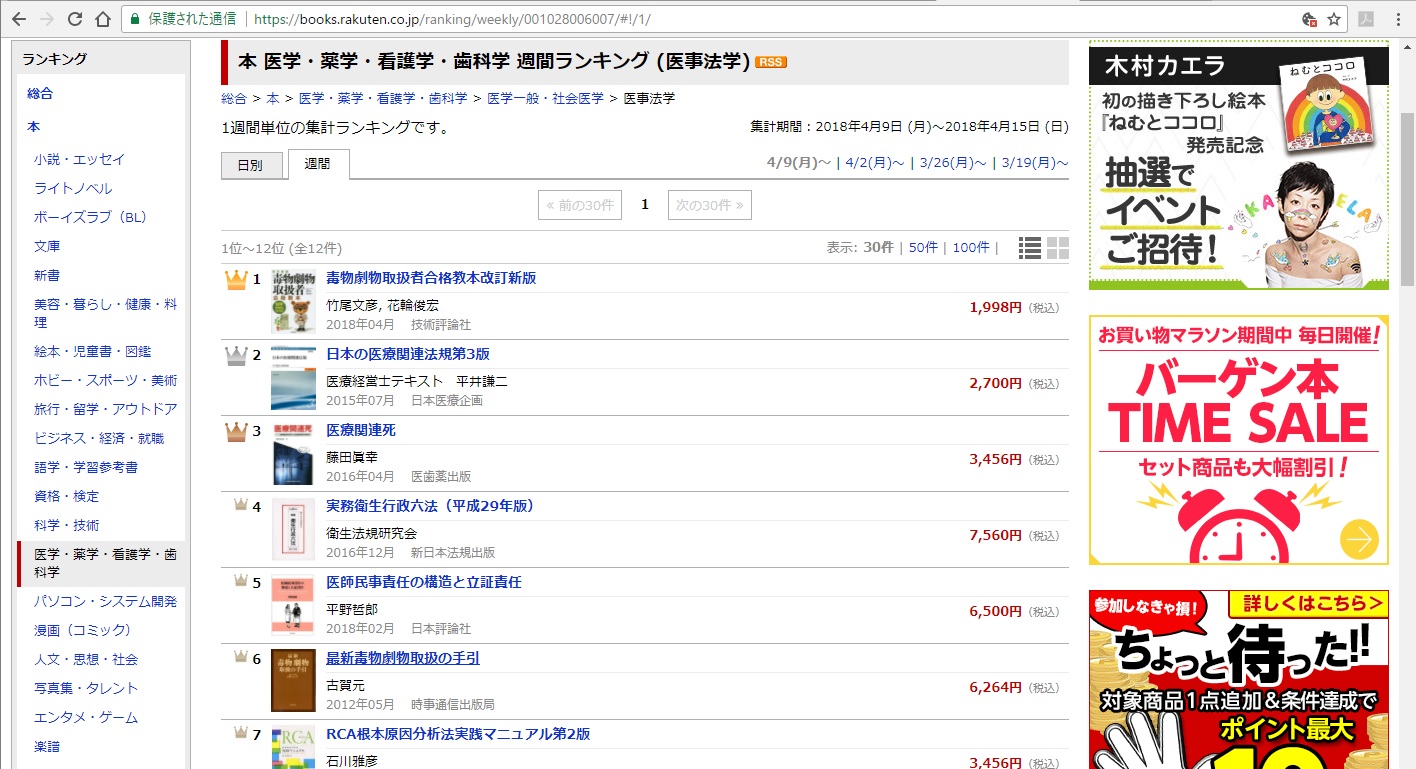Go to browser home page icon
The height and width of the screenshot is (769, 1416).
[102, 19]
